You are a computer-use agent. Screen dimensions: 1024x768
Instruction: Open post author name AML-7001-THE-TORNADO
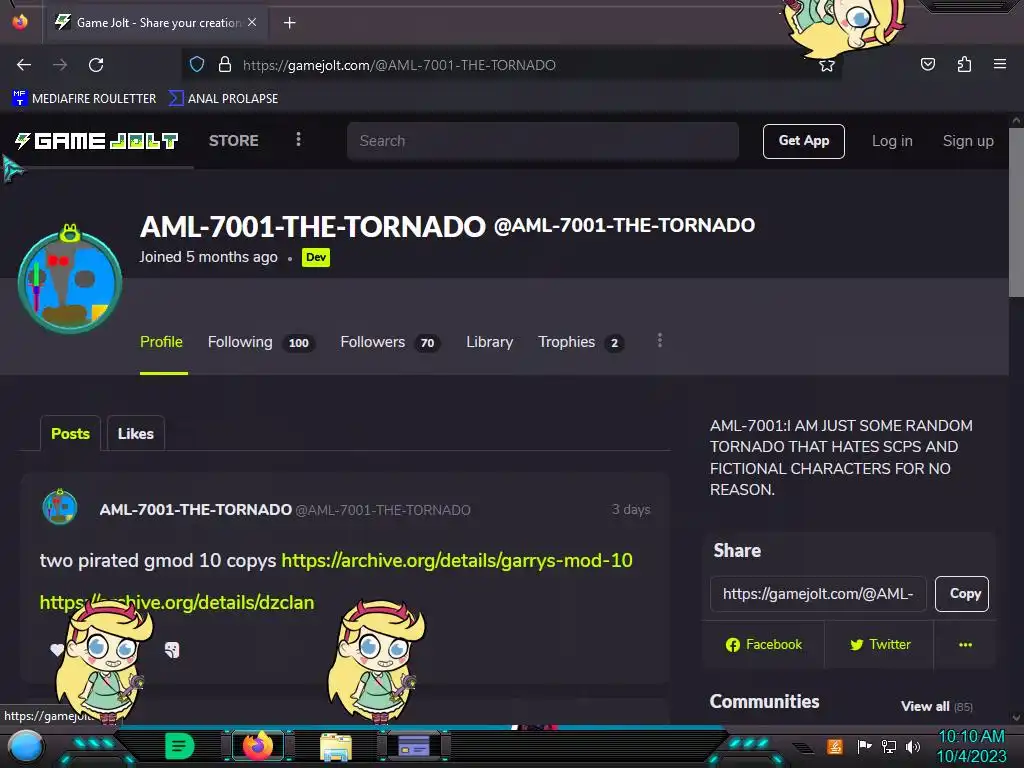tap(195, 509)
